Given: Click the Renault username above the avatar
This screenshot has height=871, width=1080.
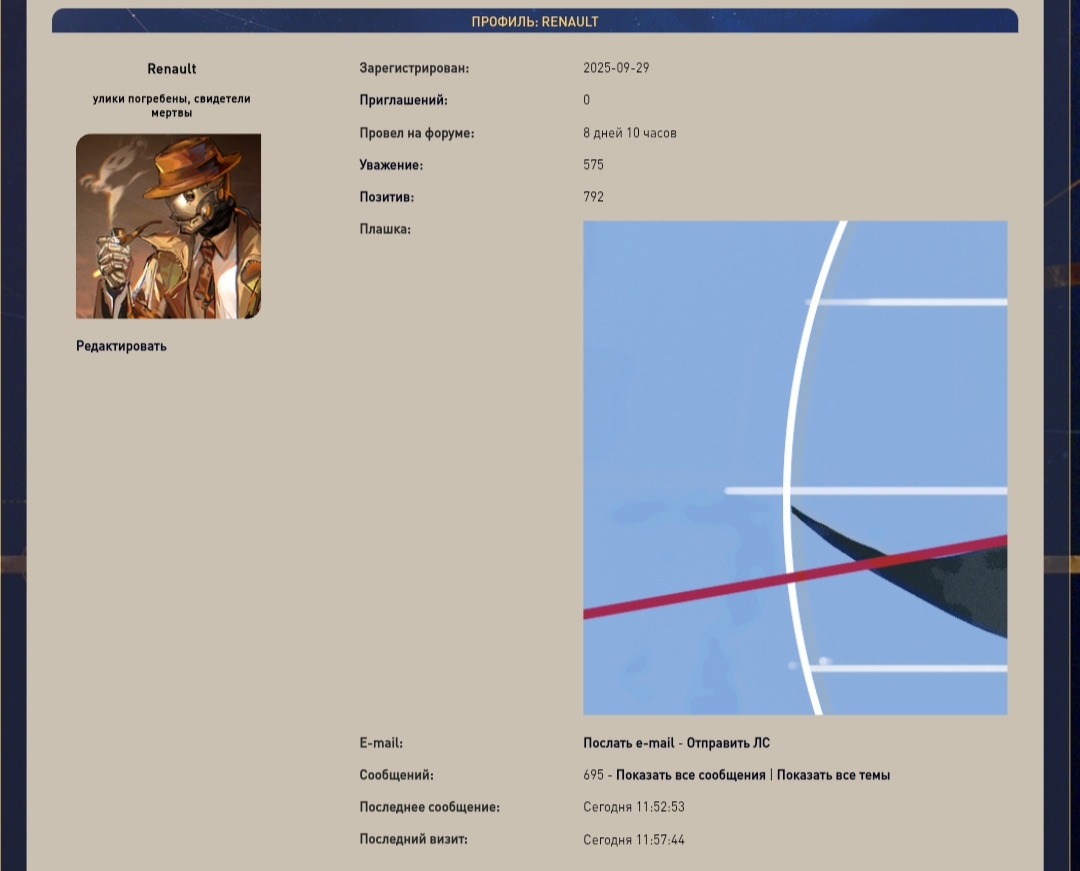Looking at the screenshot, I should [172, 69].
